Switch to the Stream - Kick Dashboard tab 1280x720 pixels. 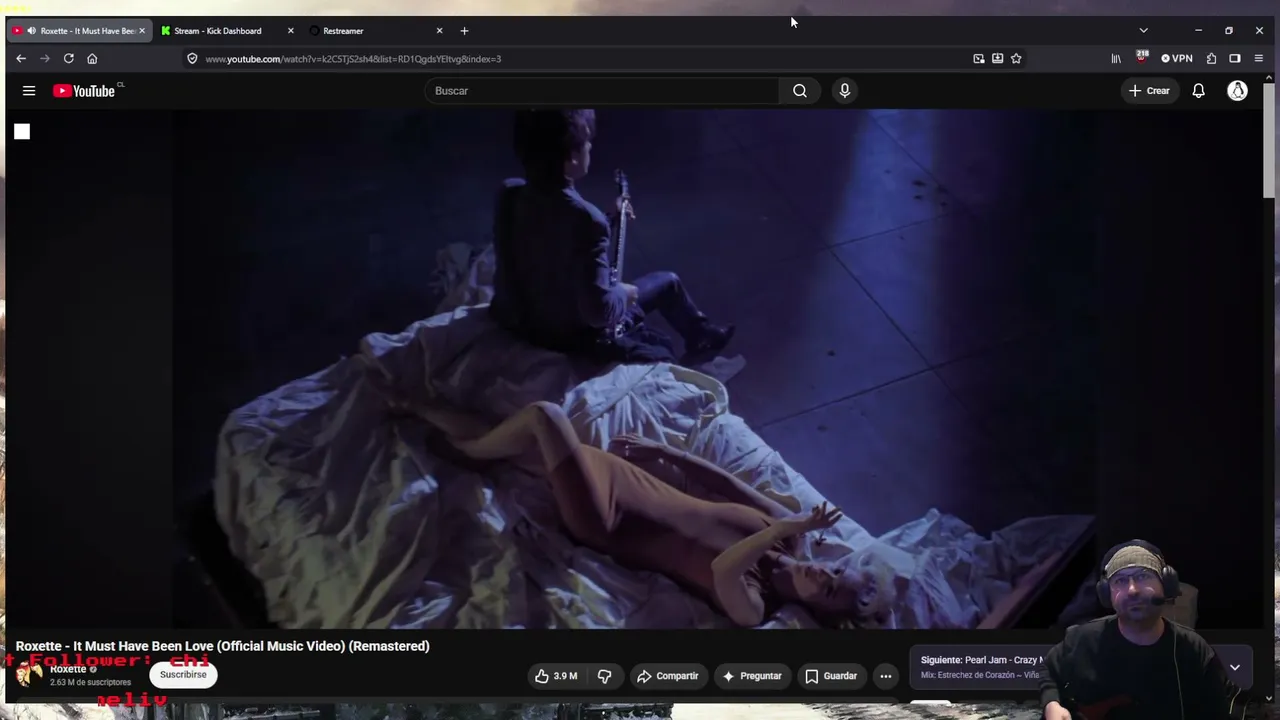pos(227,31)
